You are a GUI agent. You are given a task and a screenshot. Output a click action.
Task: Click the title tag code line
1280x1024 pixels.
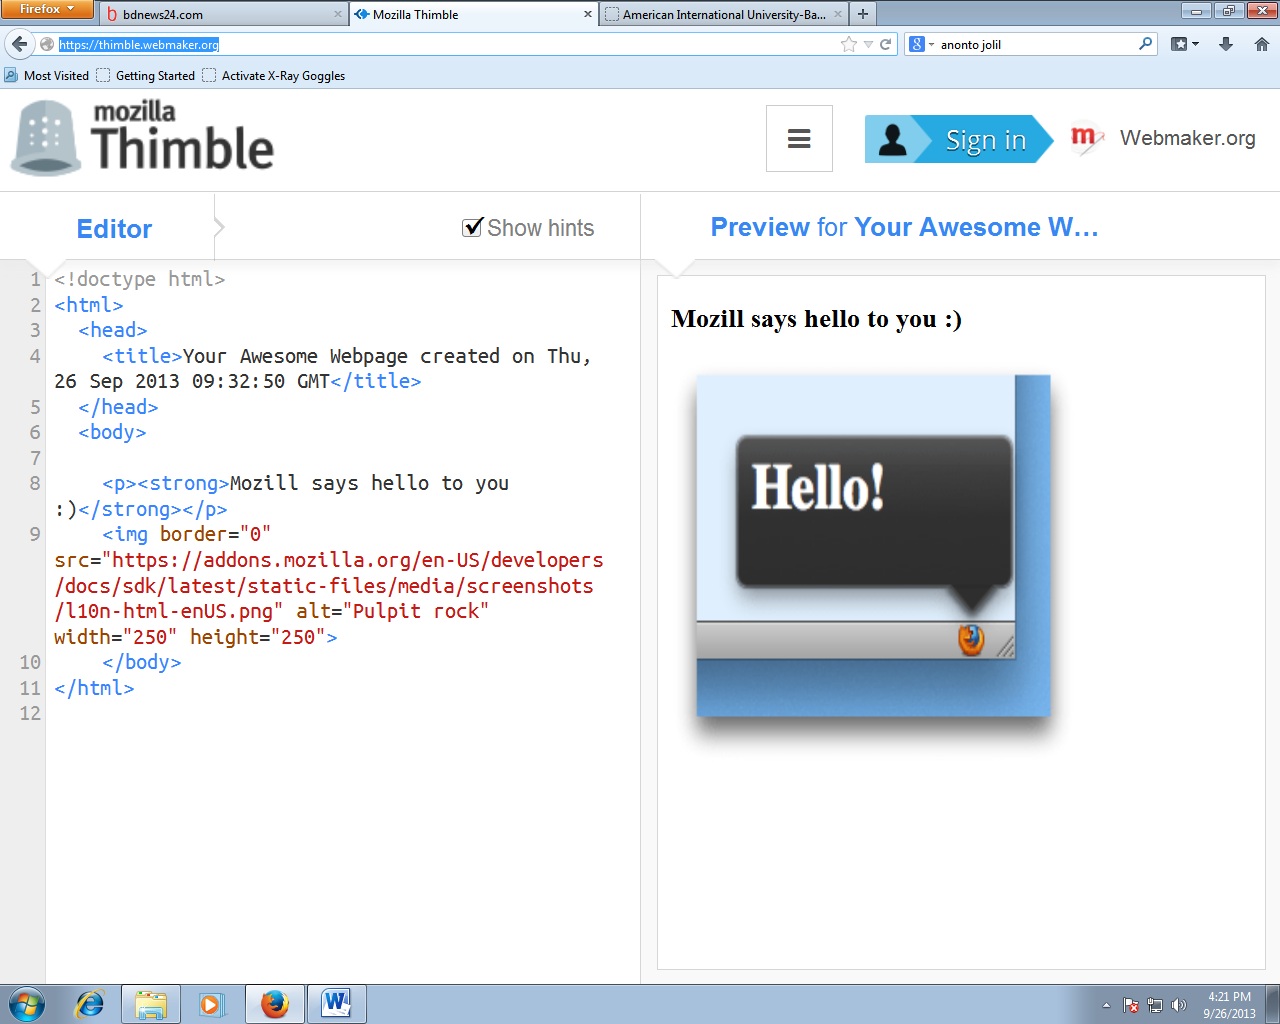[323, 368]
